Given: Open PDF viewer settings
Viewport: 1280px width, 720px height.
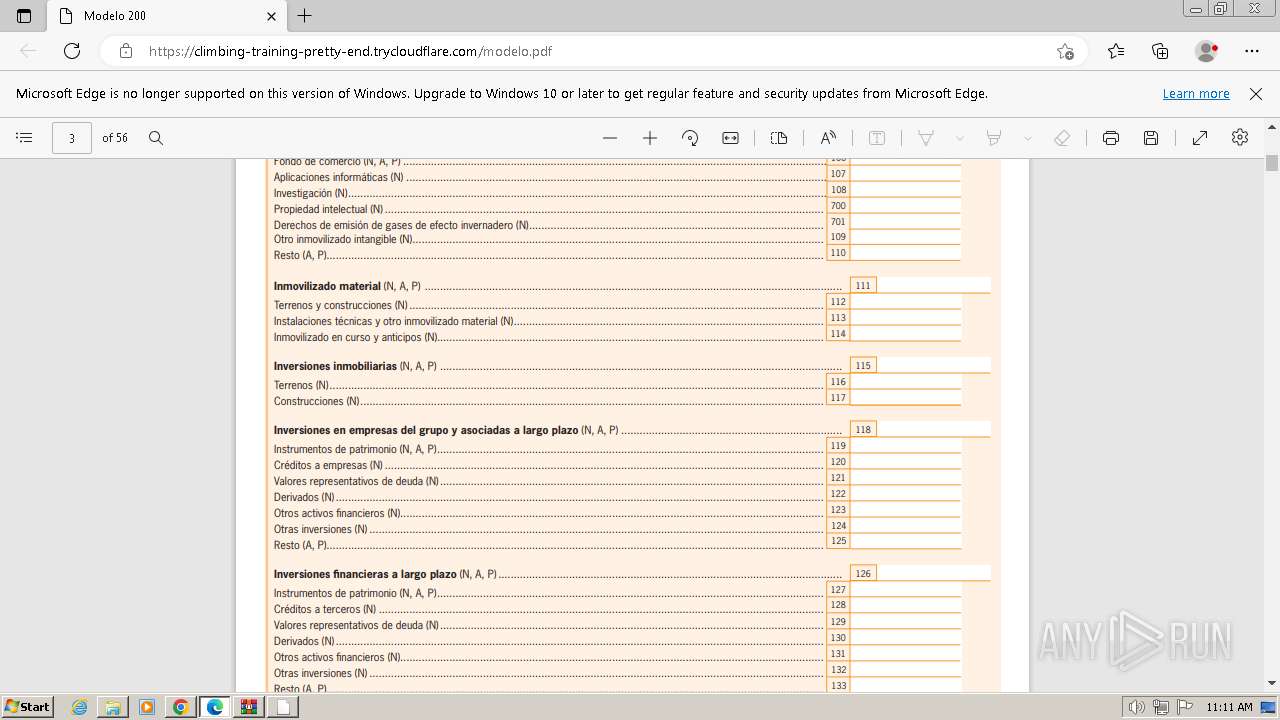Looking at the screenshot, I should tap(1240, 138).
